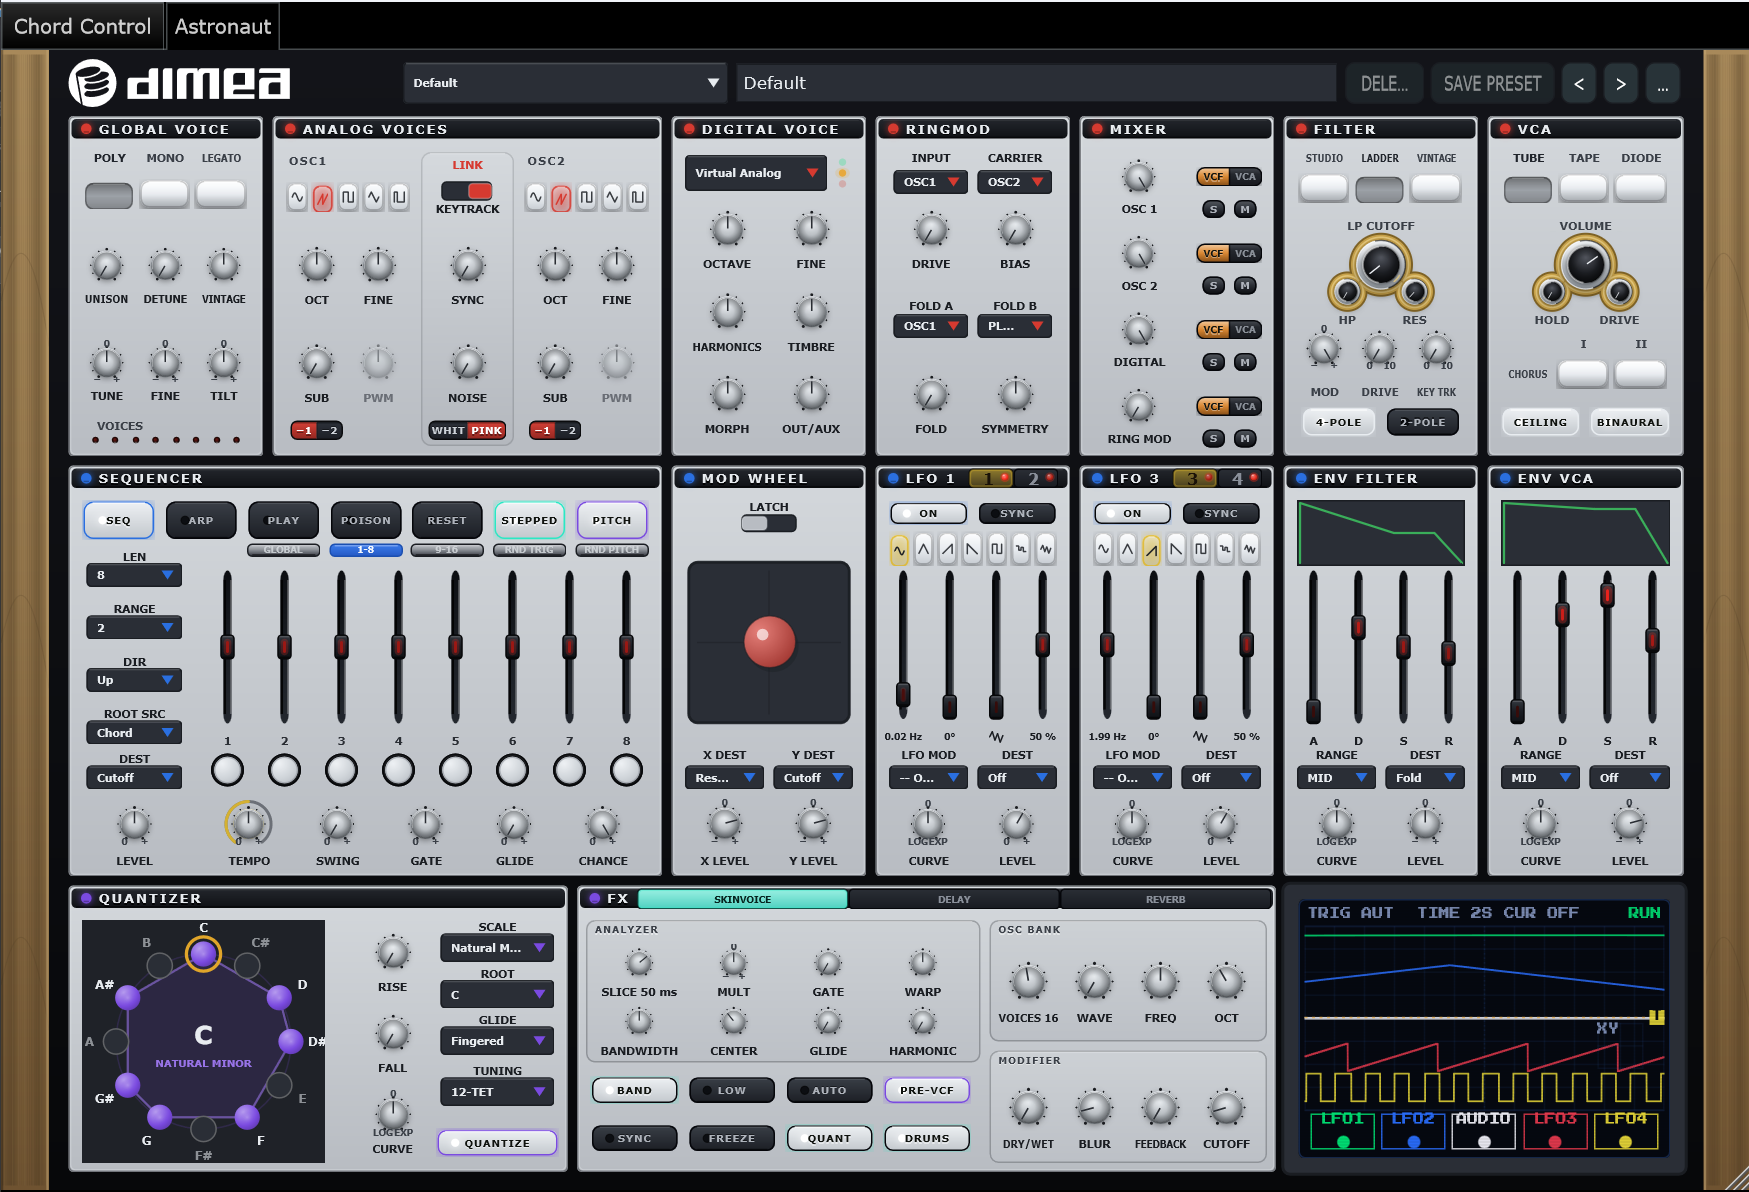Expand the ROOT SRC Chord dropdown
The image size is (1749, 1192).
click(x=134, y=733)
